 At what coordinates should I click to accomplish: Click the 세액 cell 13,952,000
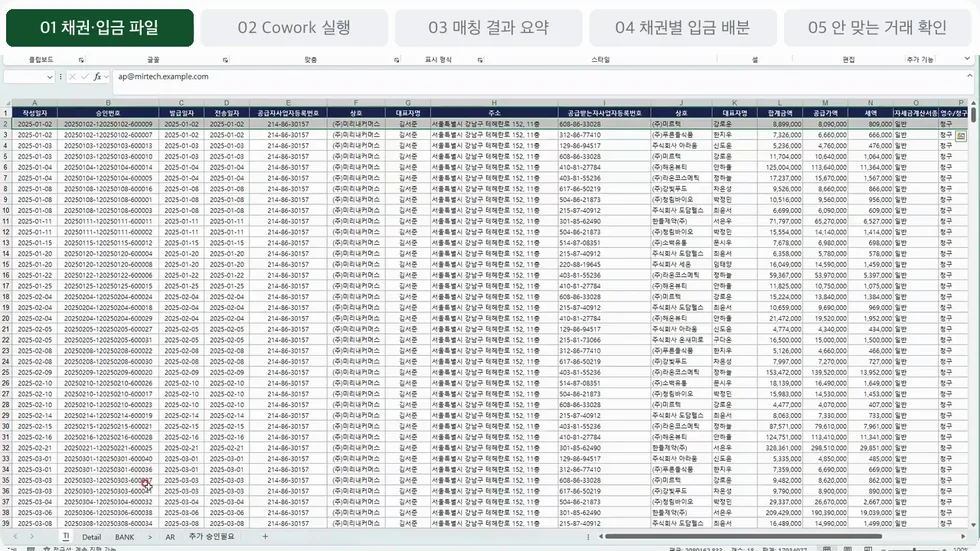(870, 372)
